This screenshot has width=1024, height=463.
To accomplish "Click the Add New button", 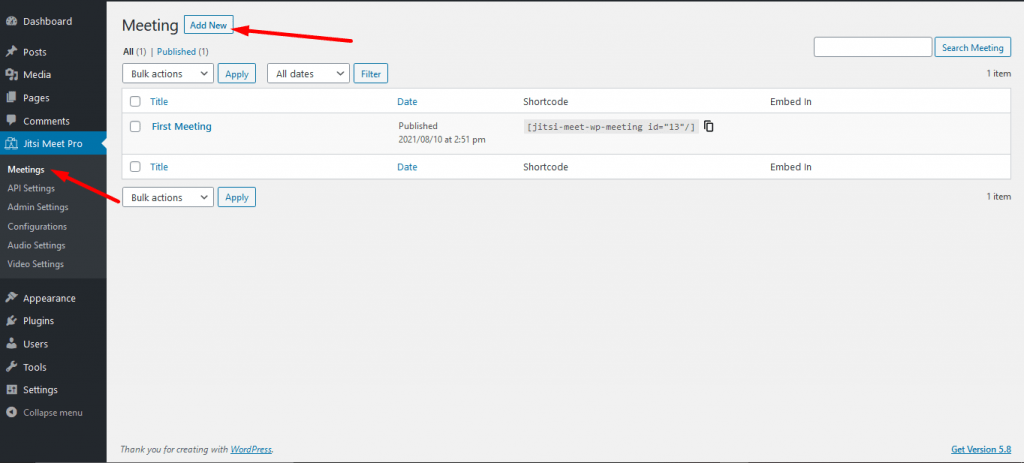I will click(208, 25).
